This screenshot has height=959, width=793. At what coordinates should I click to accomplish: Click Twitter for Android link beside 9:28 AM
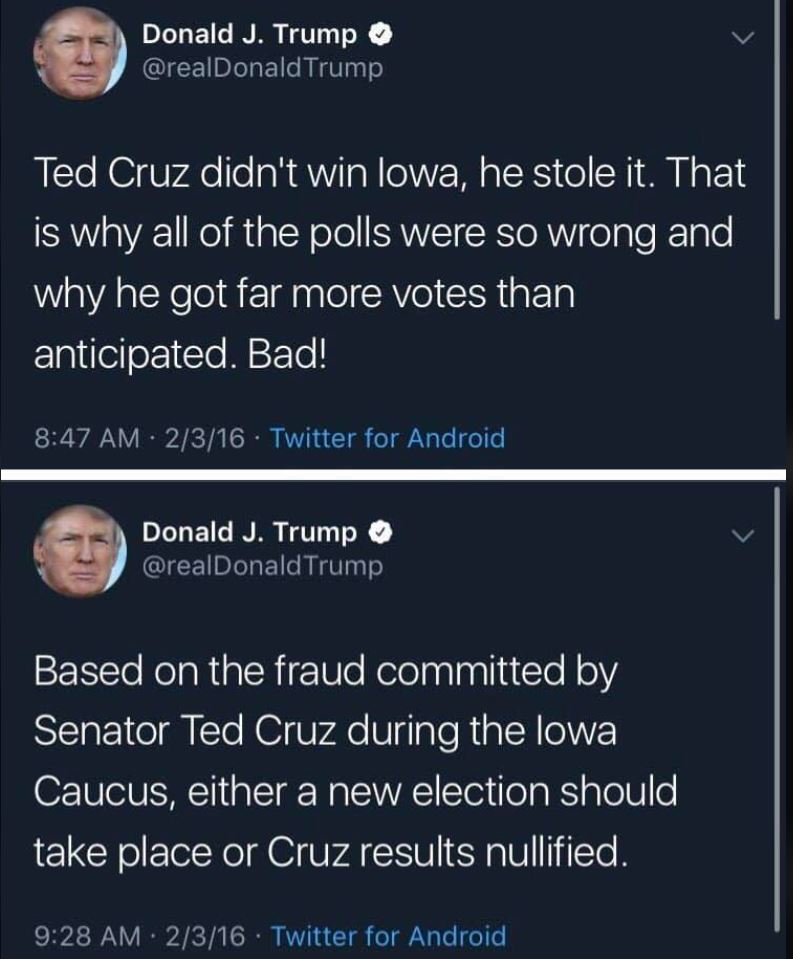point(388,937)
